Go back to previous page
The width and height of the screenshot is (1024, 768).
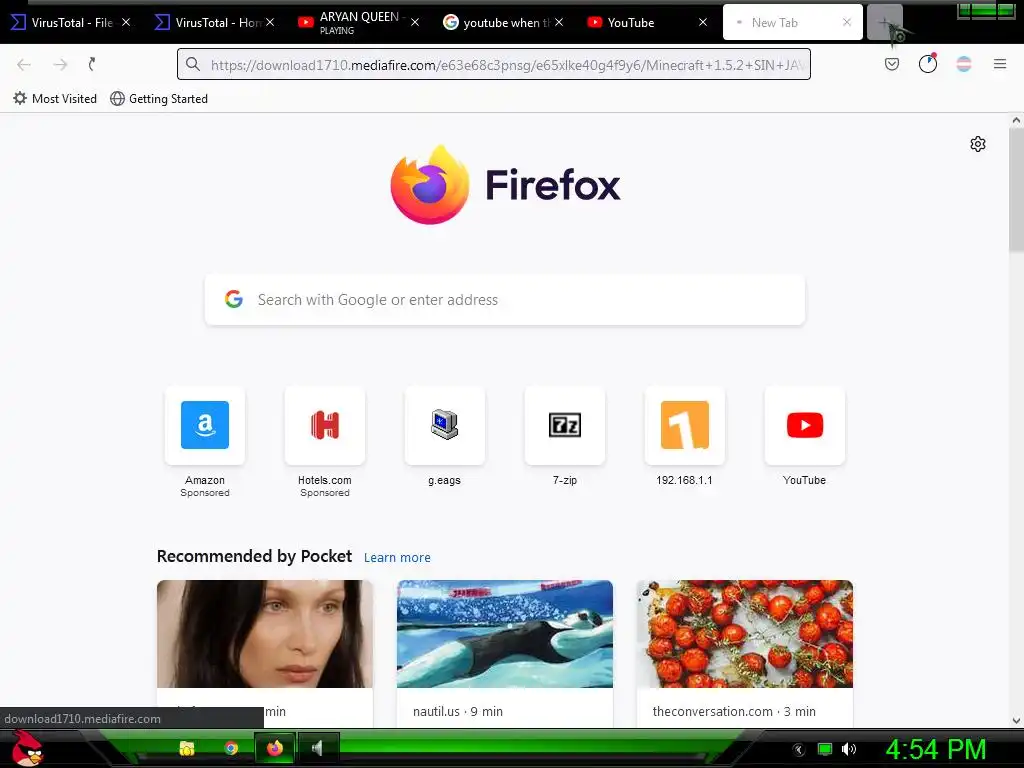[24, 64]
